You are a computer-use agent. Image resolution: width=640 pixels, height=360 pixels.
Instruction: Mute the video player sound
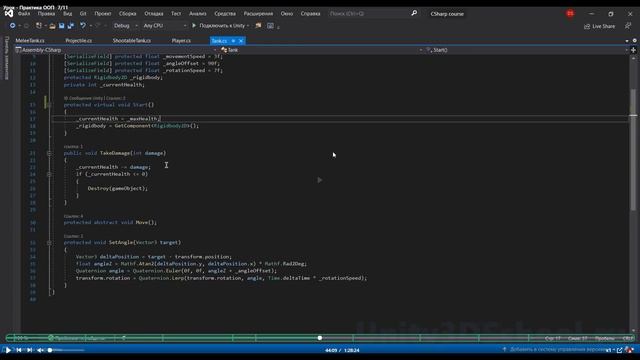click(40, 350)
